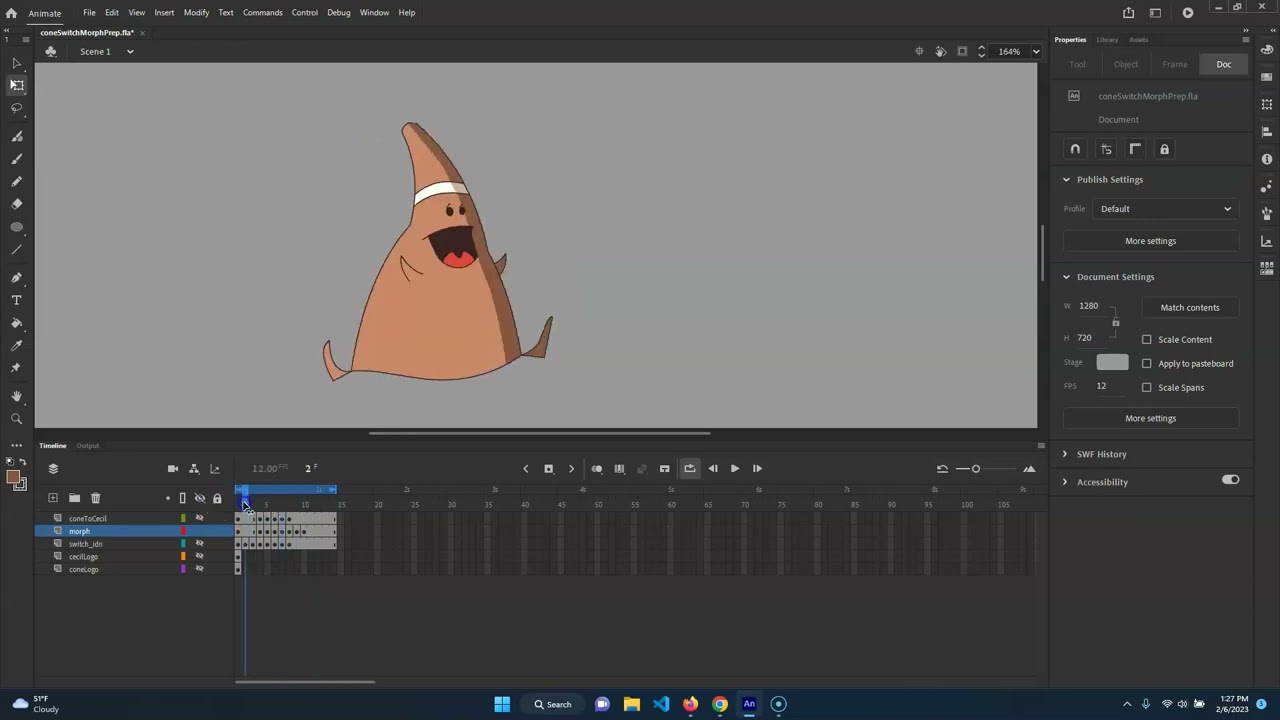1280x720 pixels.
Task: Select the Paint Bucket tool
Action: click(x=16, y=323)
